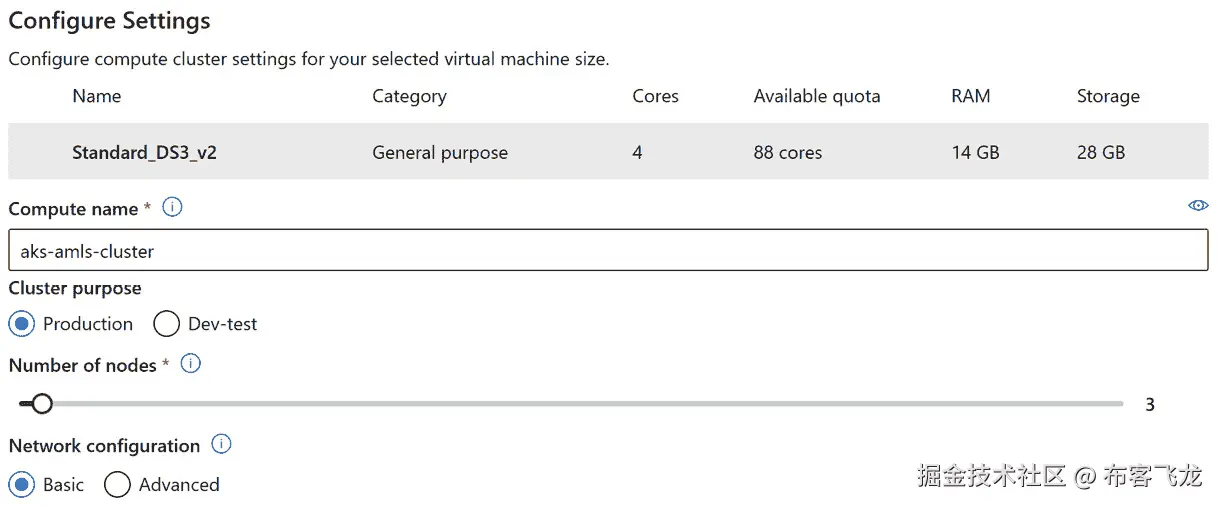Click the General purpose category cell
The height and width of the screenshot is (506, 1219).
tap(440, 153)
